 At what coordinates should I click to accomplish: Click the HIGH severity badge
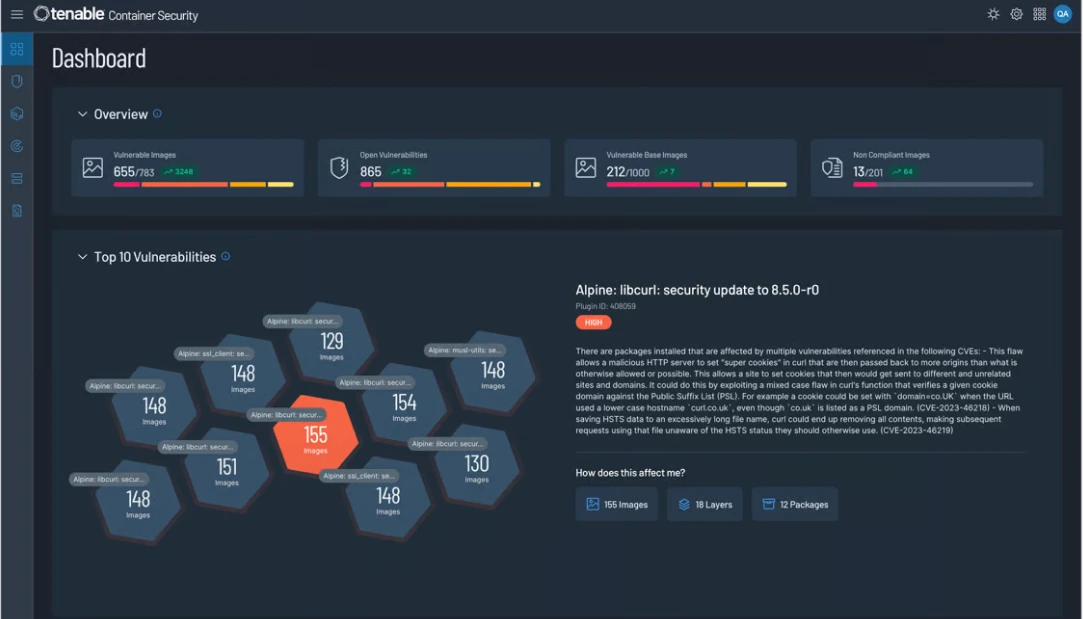tap(593, 322)
